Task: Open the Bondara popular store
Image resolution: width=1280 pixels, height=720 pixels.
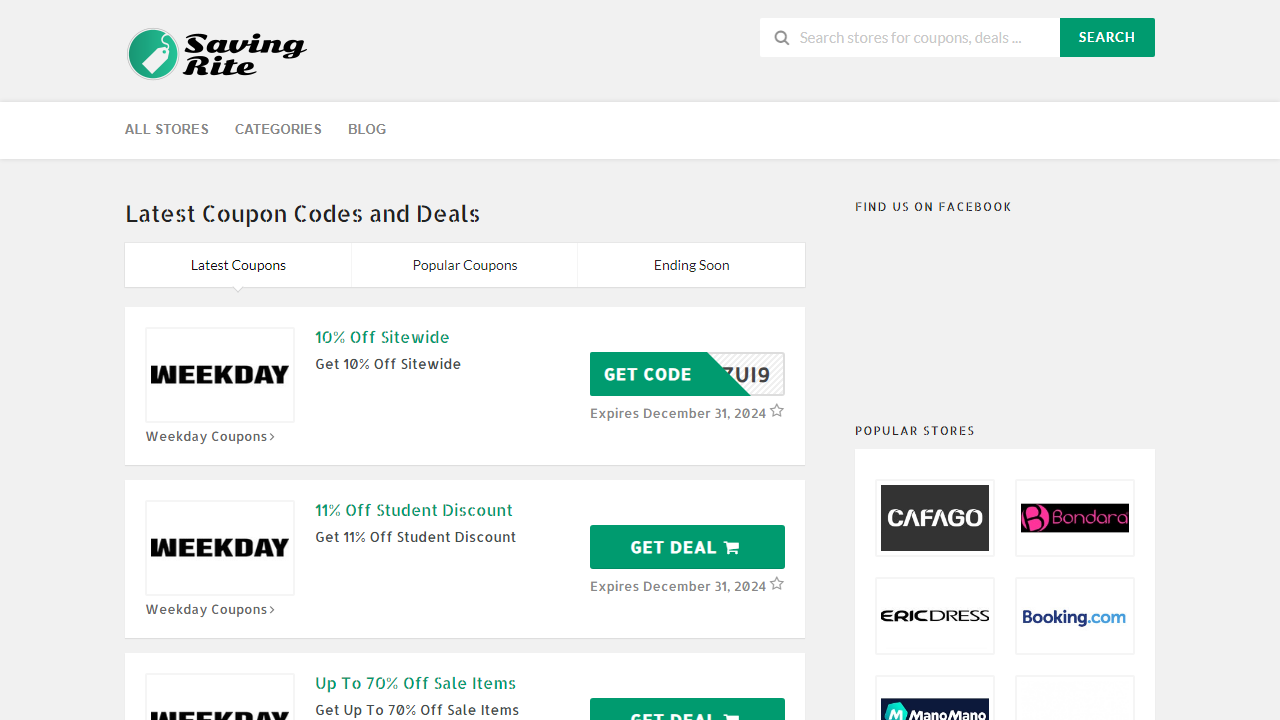Action: pyautogui.click(x=1074, y=517)
